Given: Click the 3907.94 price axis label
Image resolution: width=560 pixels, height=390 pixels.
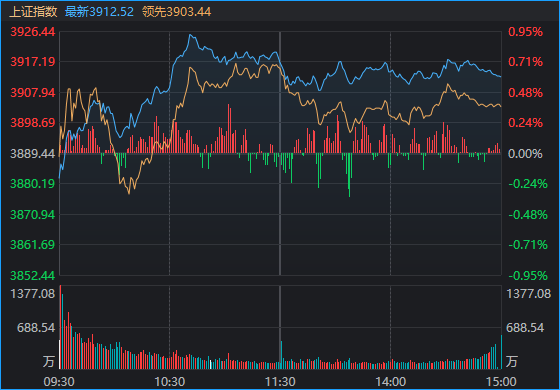Looking at the screenshot, I should pyautogui.click(x=32, y=93).
